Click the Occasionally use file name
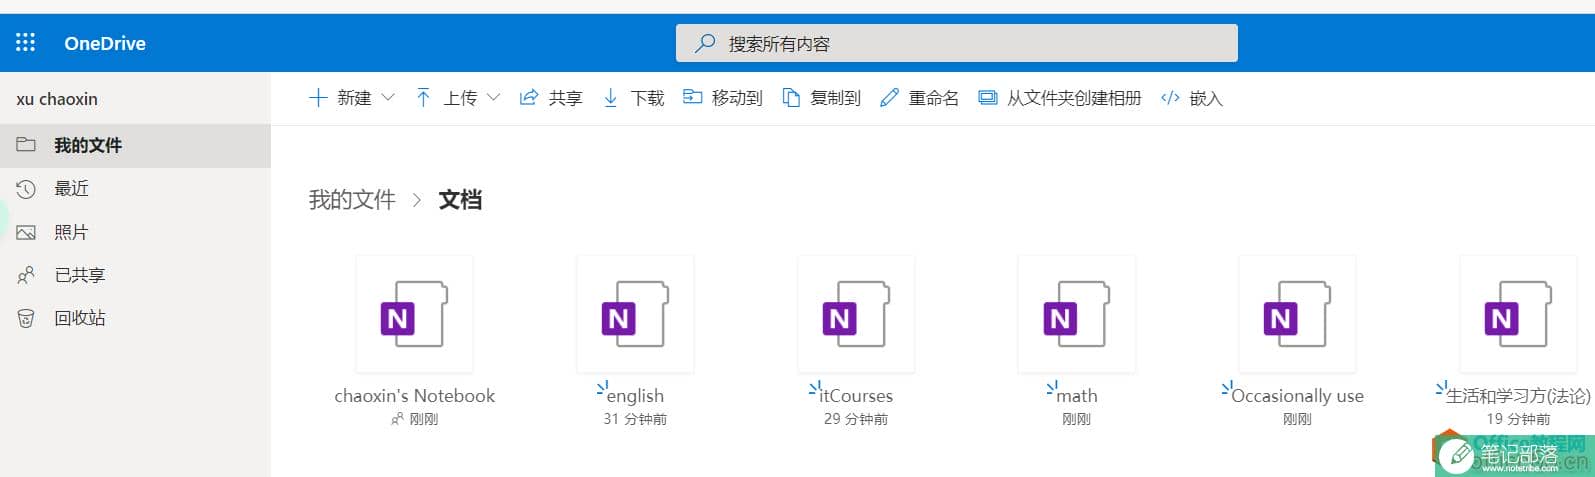 point(1298,396)
